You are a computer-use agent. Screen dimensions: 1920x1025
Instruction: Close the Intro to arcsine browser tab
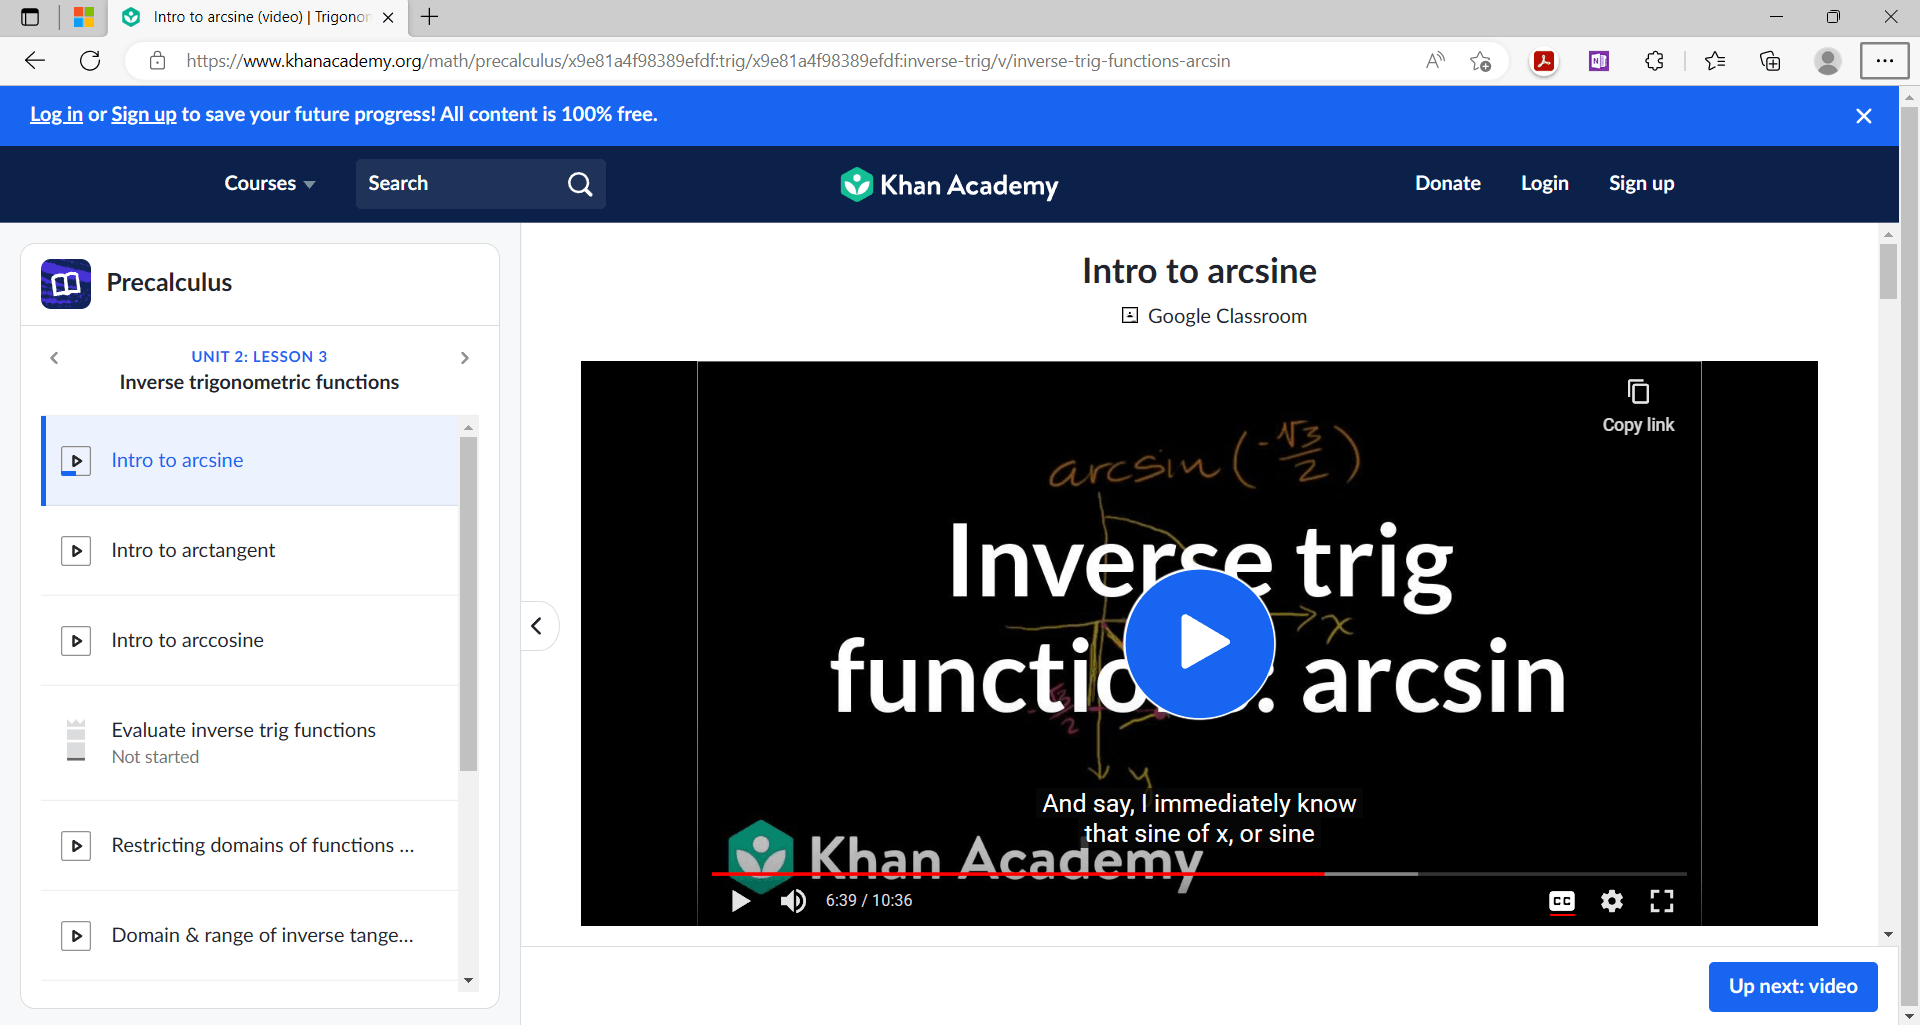pos(389,17)
